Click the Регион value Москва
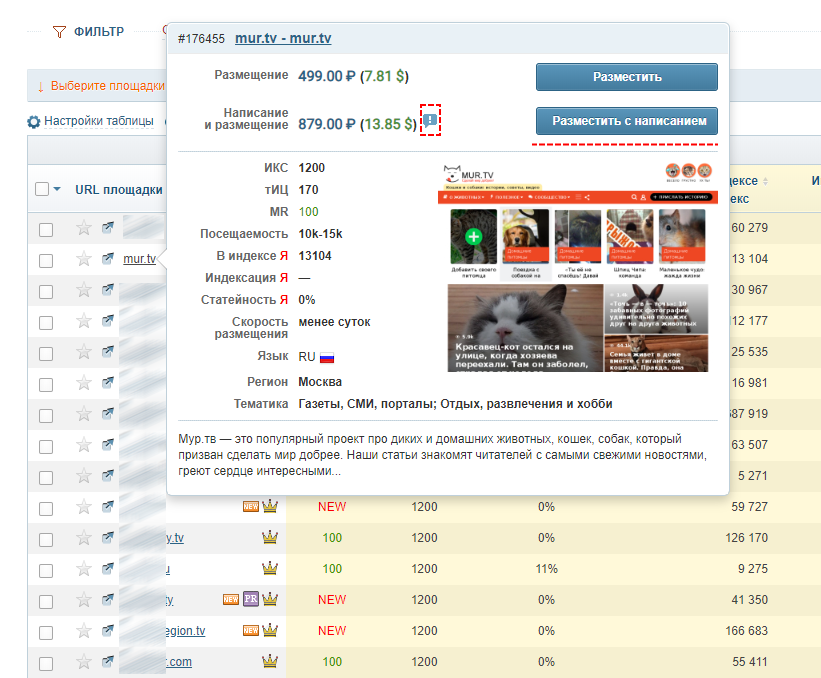Screen dimensions: 821x678 (x=320, y=382)
